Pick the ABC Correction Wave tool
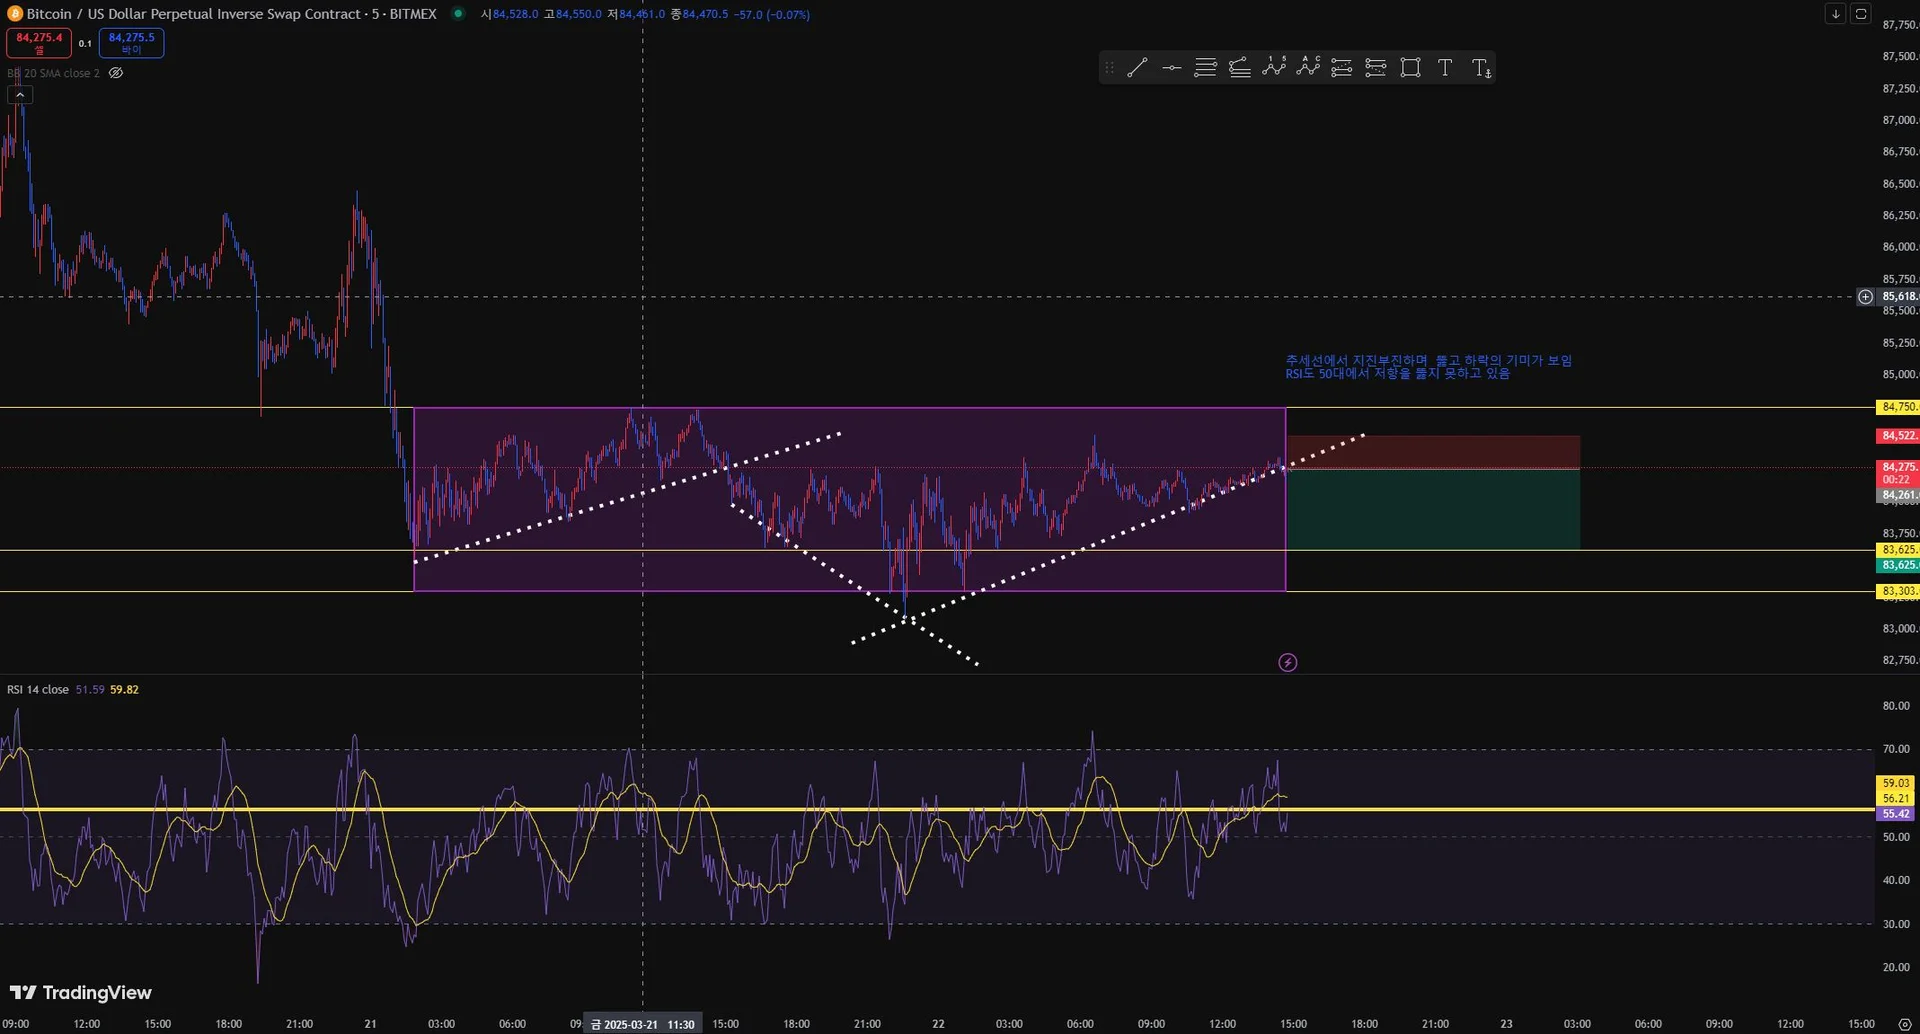Screen dimensions: 1920x1034 [1308, 67]
